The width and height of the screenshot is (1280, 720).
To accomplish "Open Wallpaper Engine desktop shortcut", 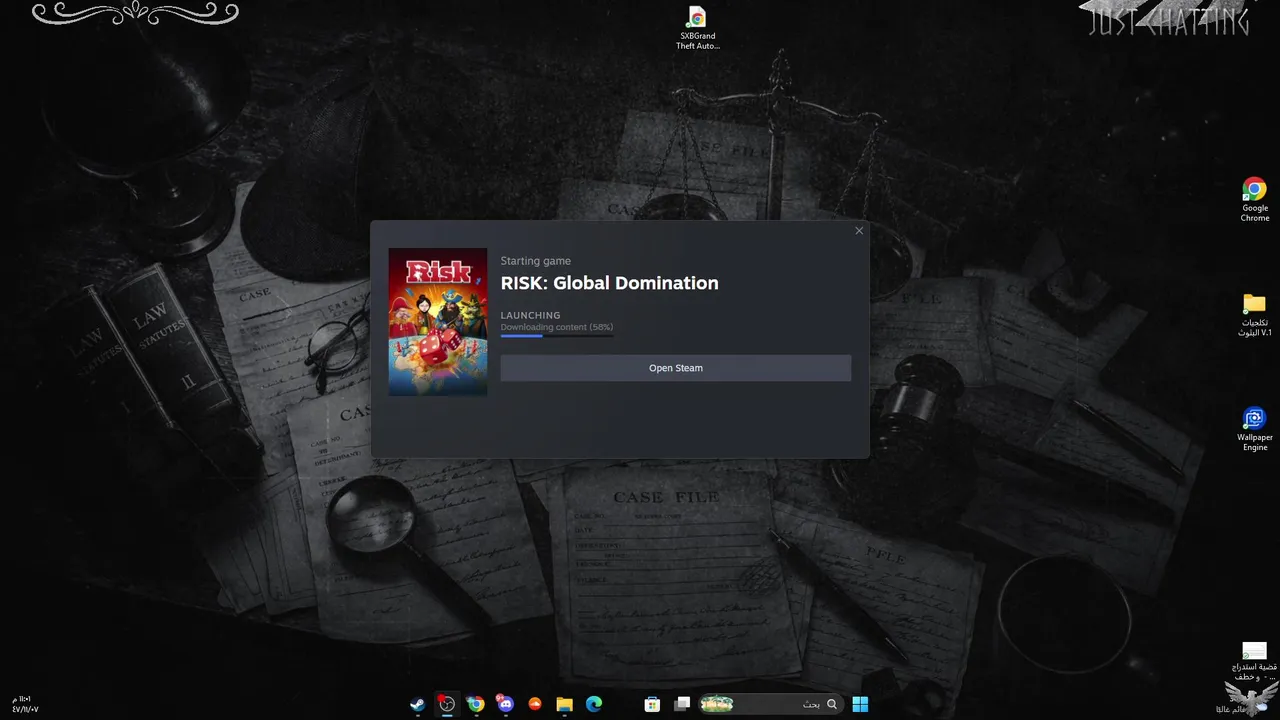I will (1255, 429).
